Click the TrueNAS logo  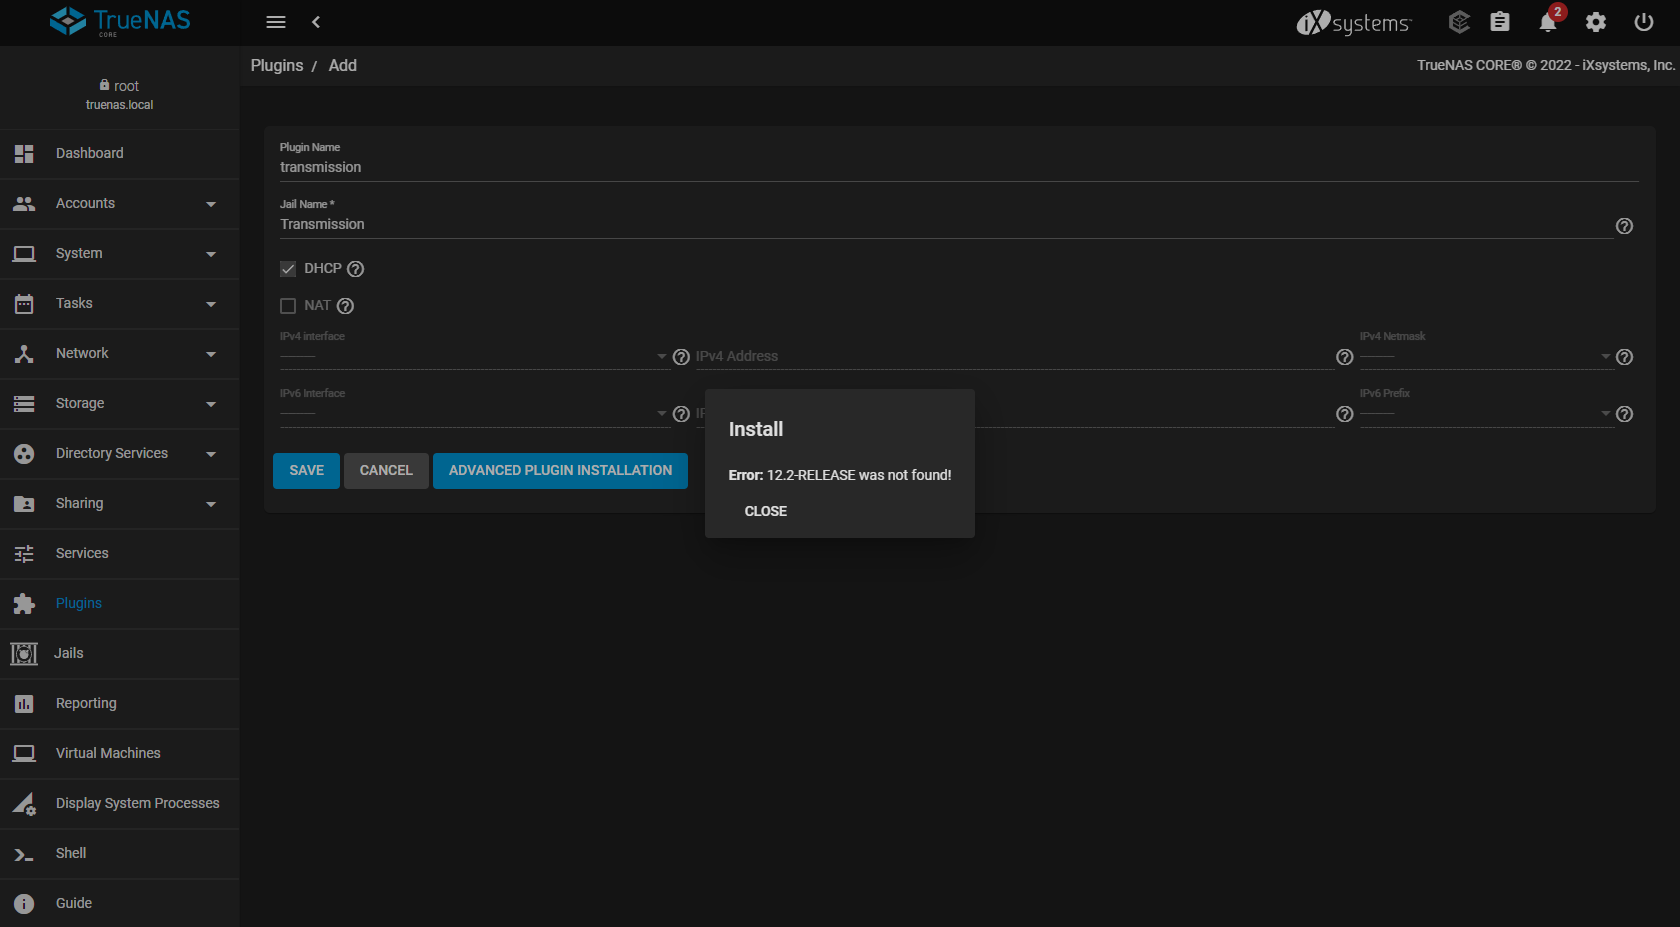click(x=120, y=21)
